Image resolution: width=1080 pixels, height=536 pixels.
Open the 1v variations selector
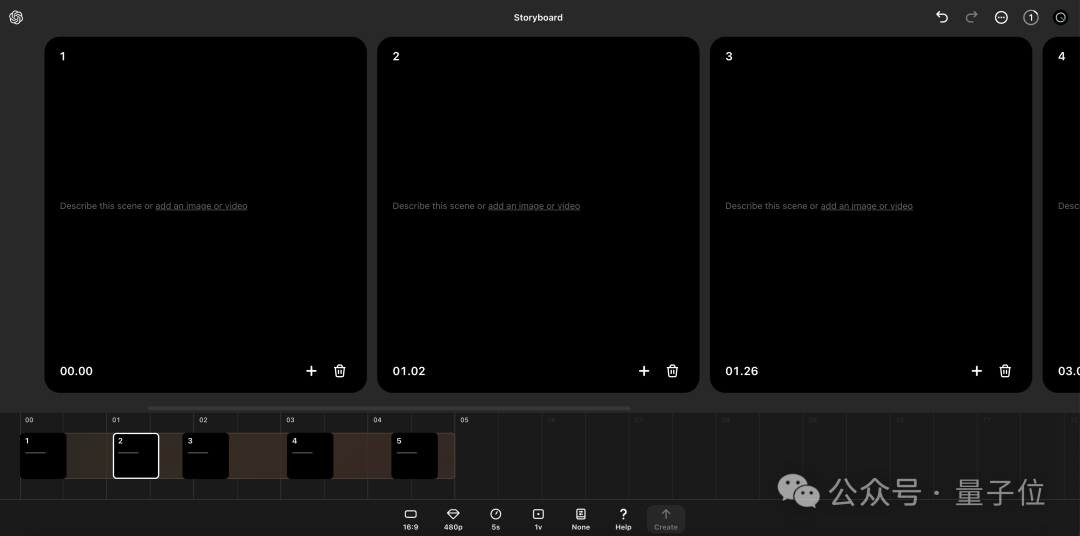(x=538, y=518)
